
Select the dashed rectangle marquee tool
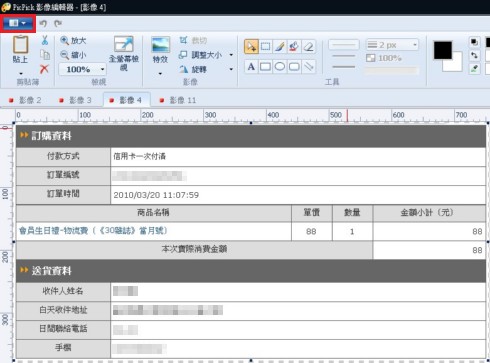[x=266, y=47]
